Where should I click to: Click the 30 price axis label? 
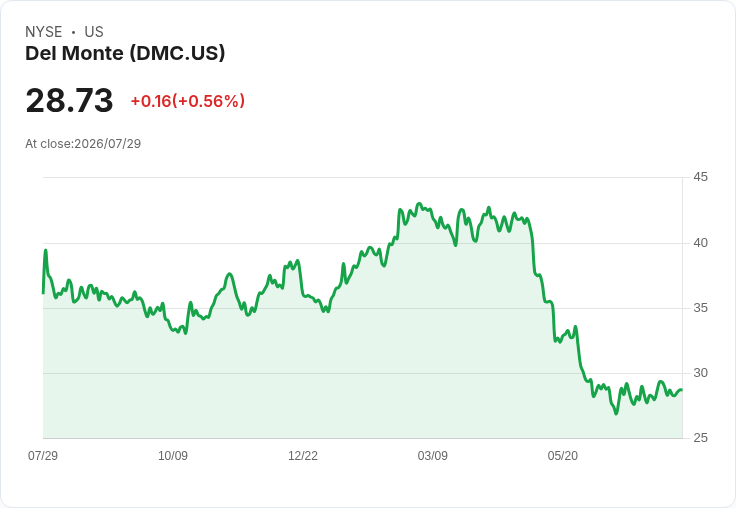(x=700, y=373)
